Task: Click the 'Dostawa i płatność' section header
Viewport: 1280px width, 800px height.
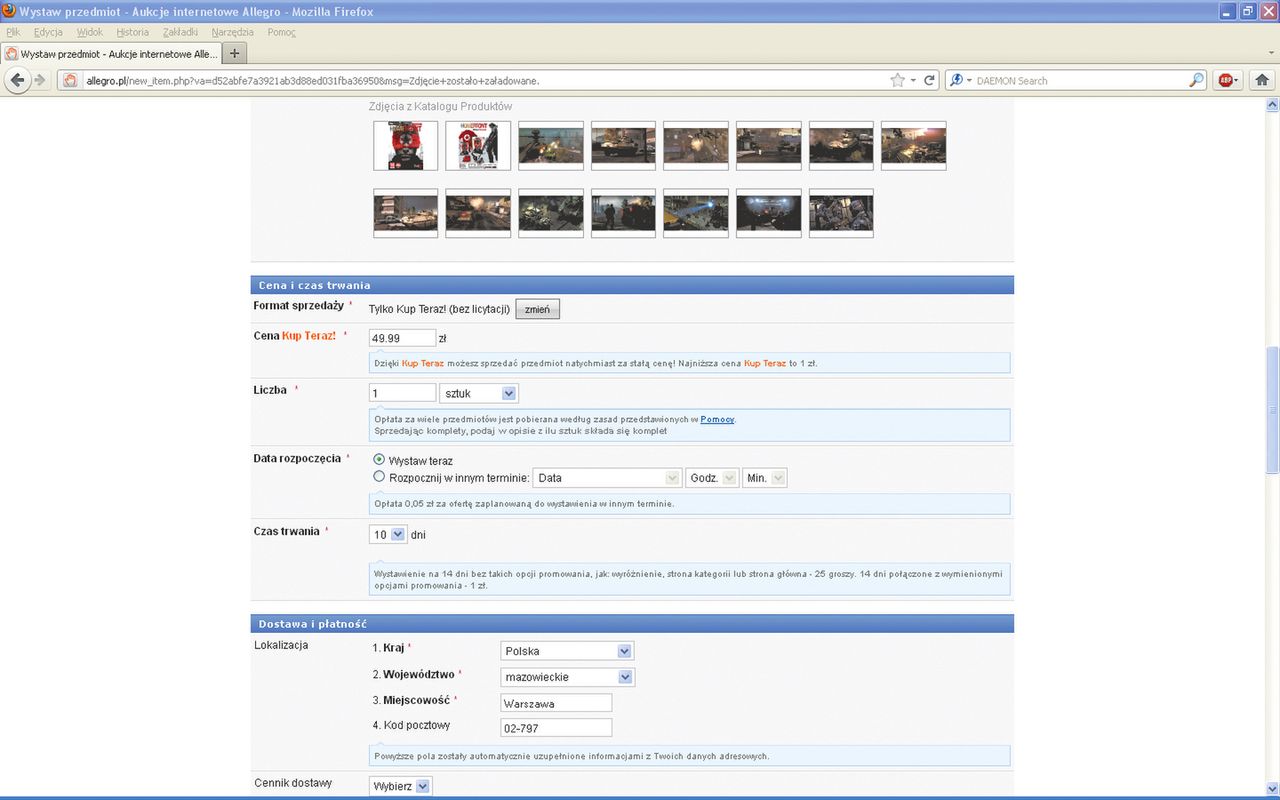Action: point(632,623)
